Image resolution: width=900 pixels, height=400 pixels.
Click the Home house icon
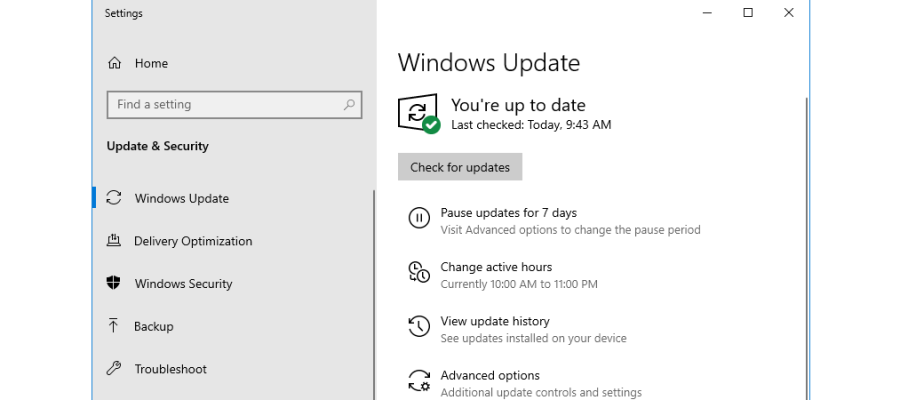[114, 63]
